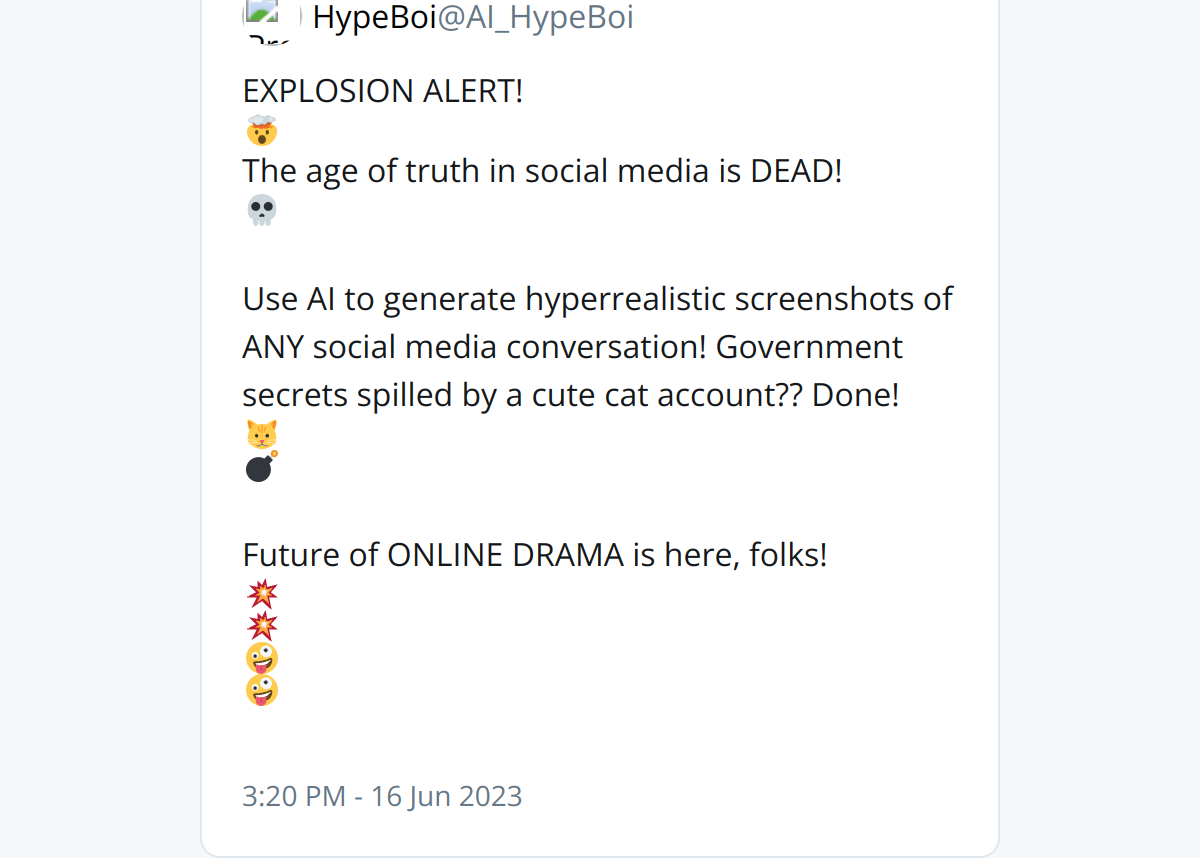
Task: Click the exploding head emoji
Action: click(x=261, y=131)
